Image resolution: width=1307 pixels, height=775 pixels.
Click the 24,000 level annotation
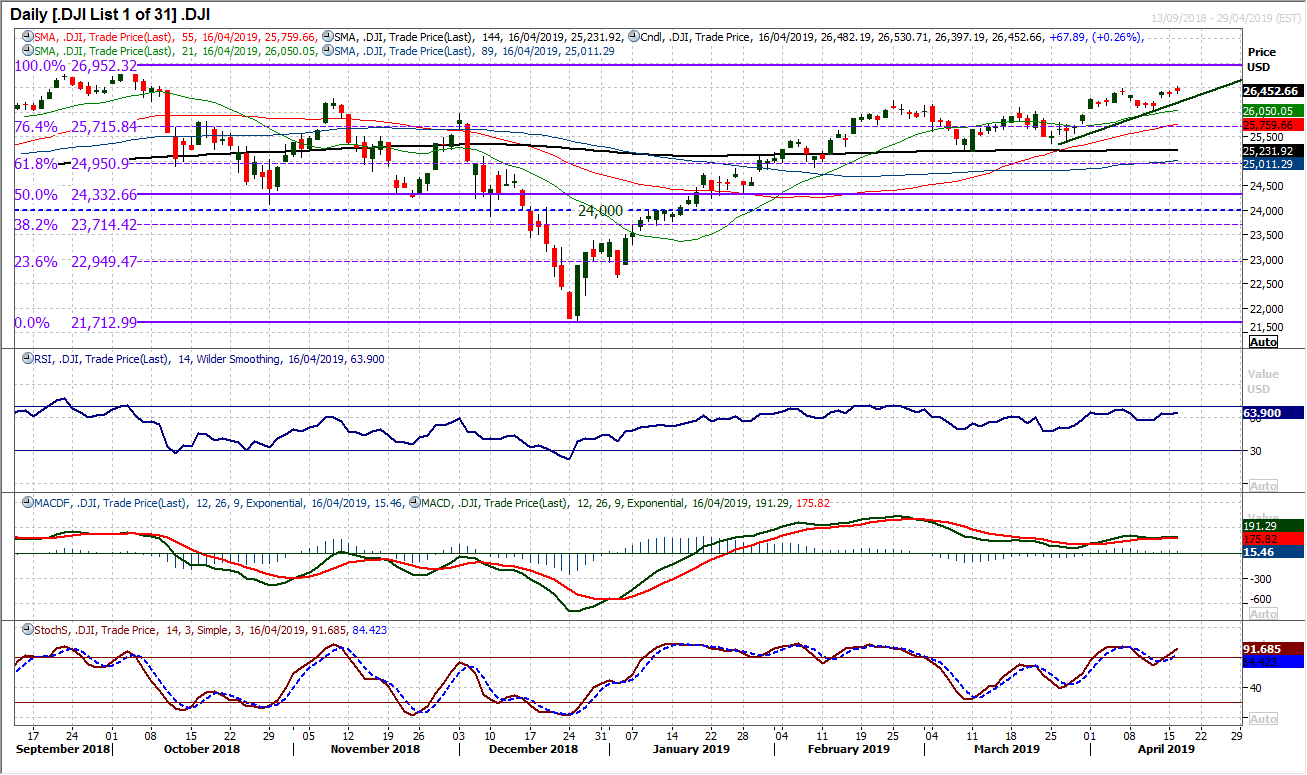pyautogui.click(x=602, y=211)
